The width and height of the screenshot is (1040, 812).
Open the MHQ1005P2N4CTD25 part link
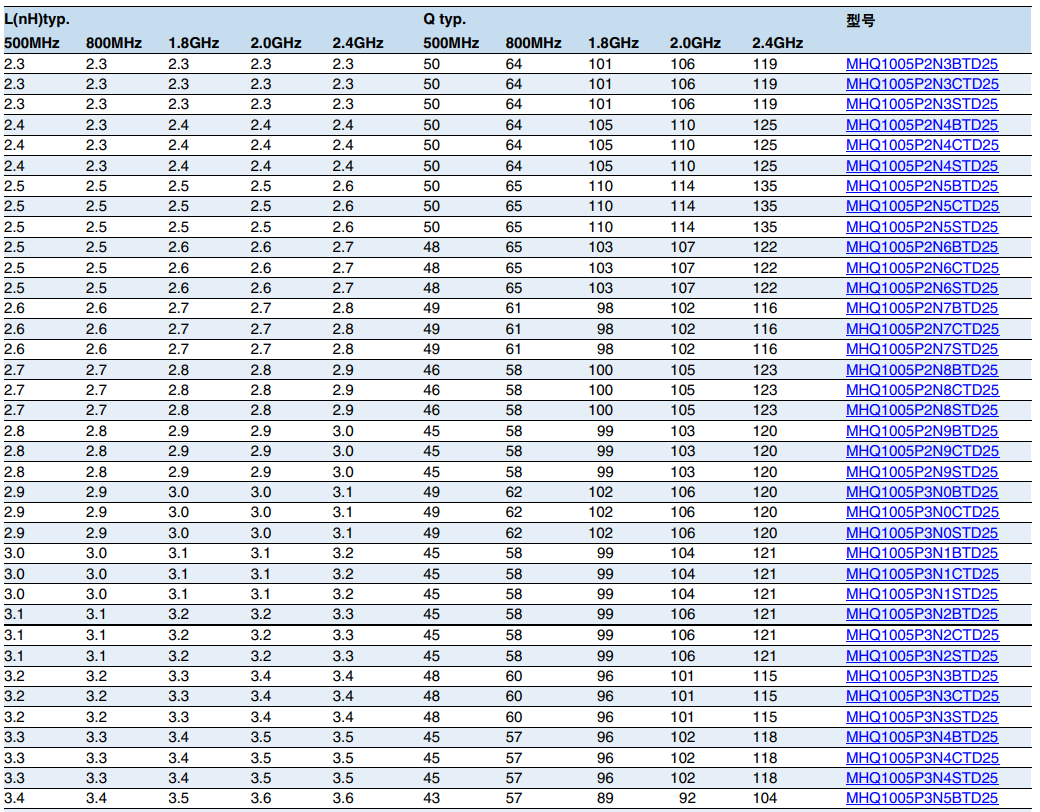click(923, 145)
